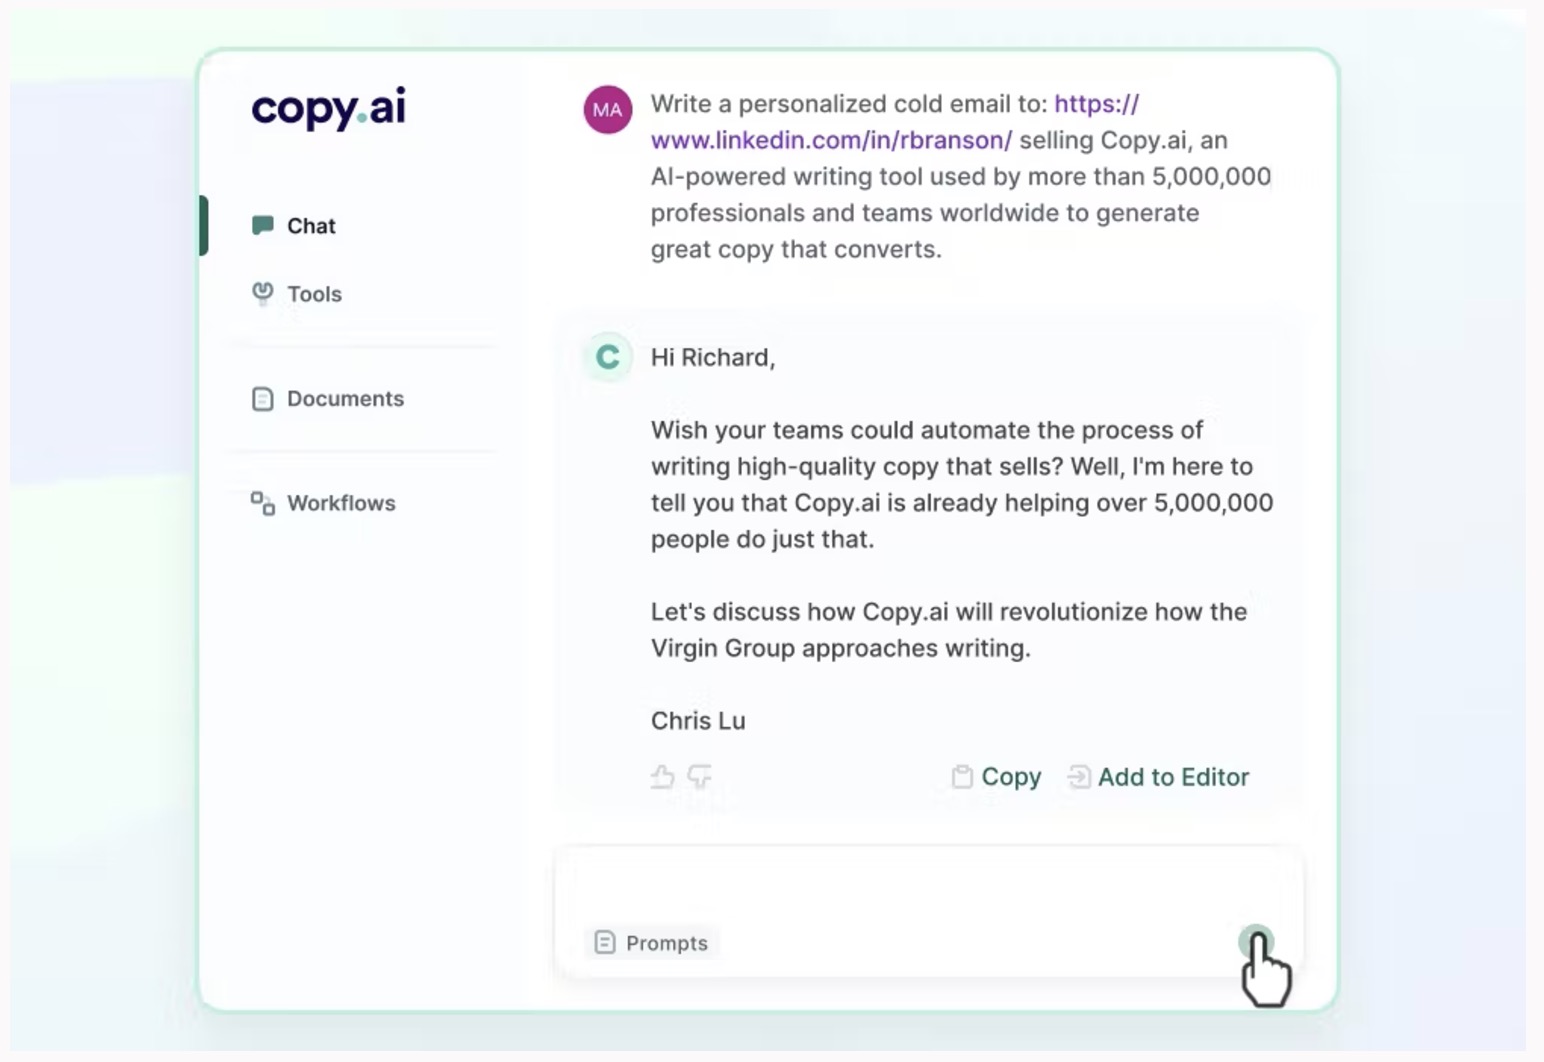
Task: Click the Chat speech bubble icon
Action: pyautogui.click(x=262, y=225)
